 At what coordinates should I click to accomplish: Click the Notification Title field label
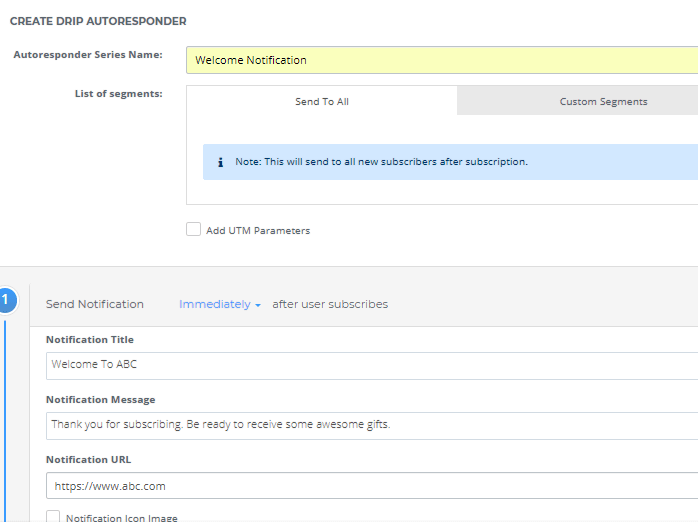89,340
